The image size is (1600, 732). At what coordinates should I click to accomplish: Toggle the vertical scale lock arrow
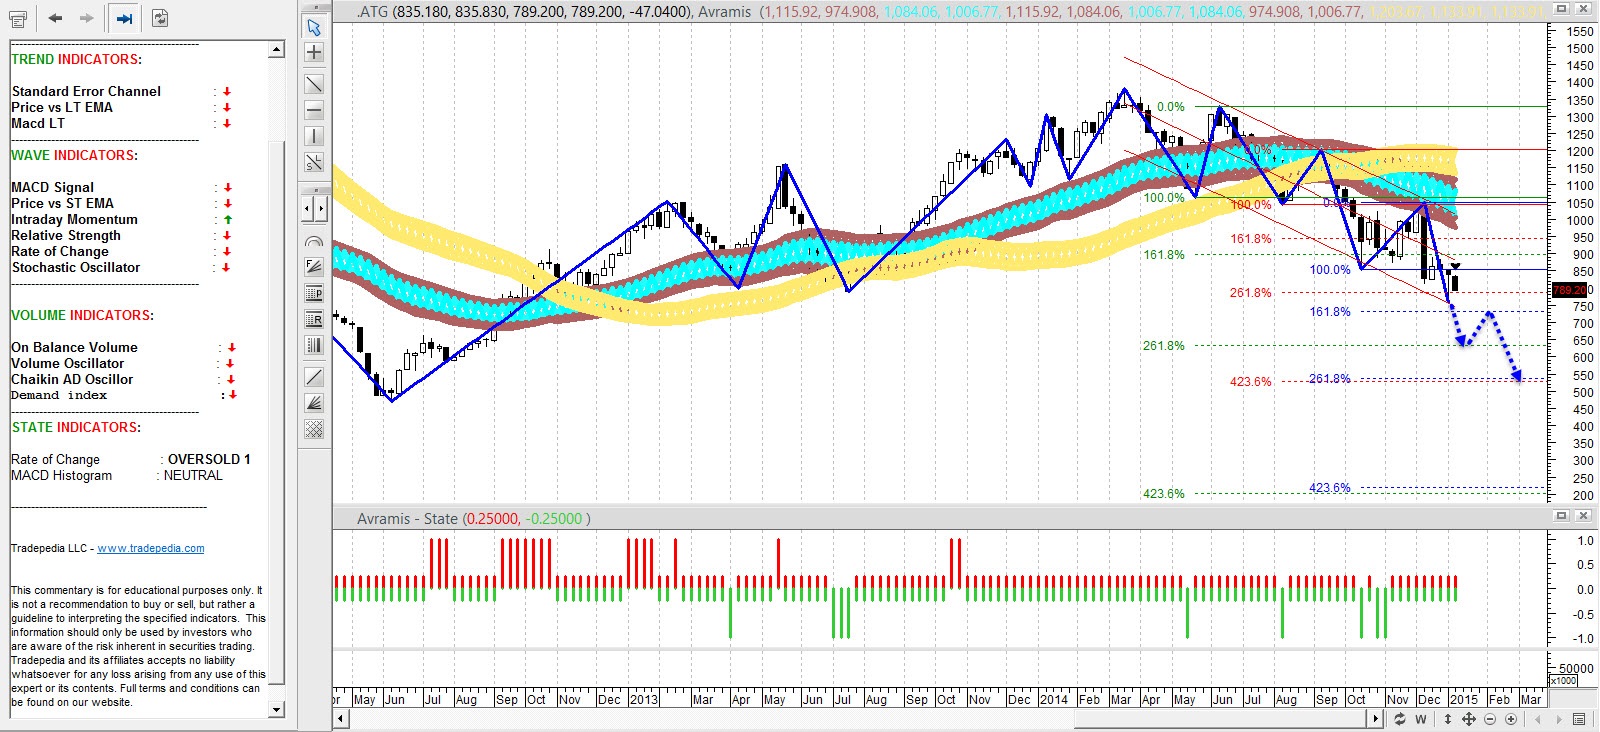point(1447,719)
